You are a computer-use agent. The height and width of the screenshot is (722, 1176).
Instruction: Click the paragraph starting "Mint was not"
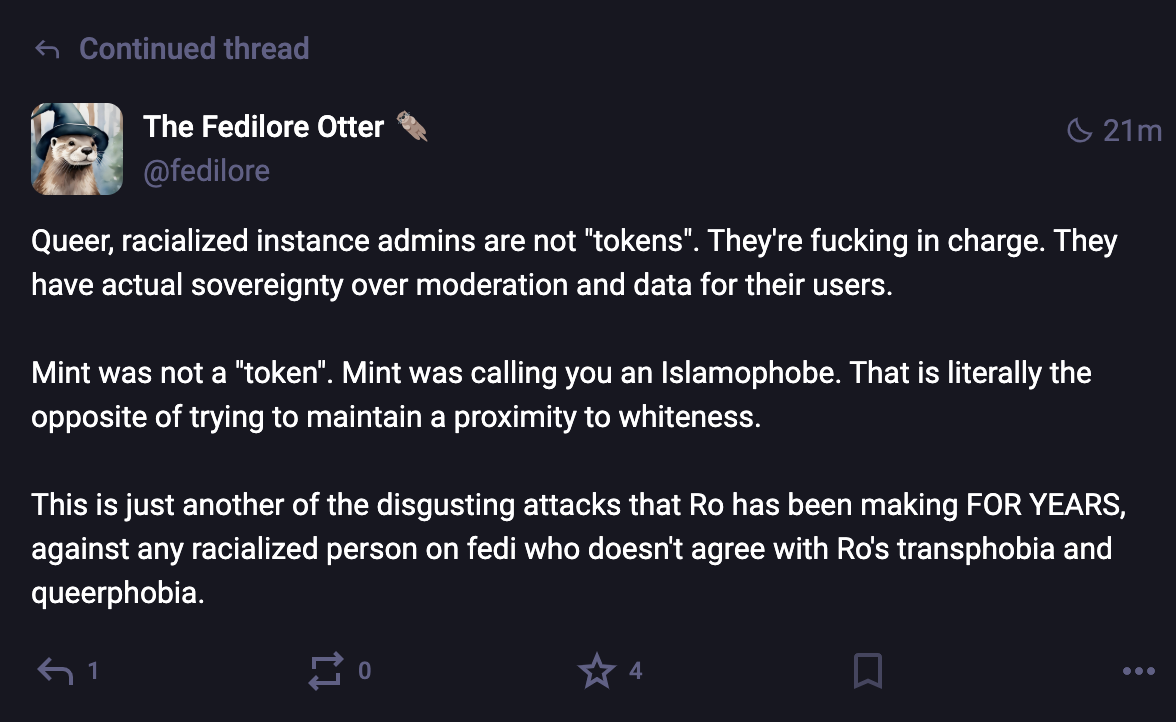(560, 395)
